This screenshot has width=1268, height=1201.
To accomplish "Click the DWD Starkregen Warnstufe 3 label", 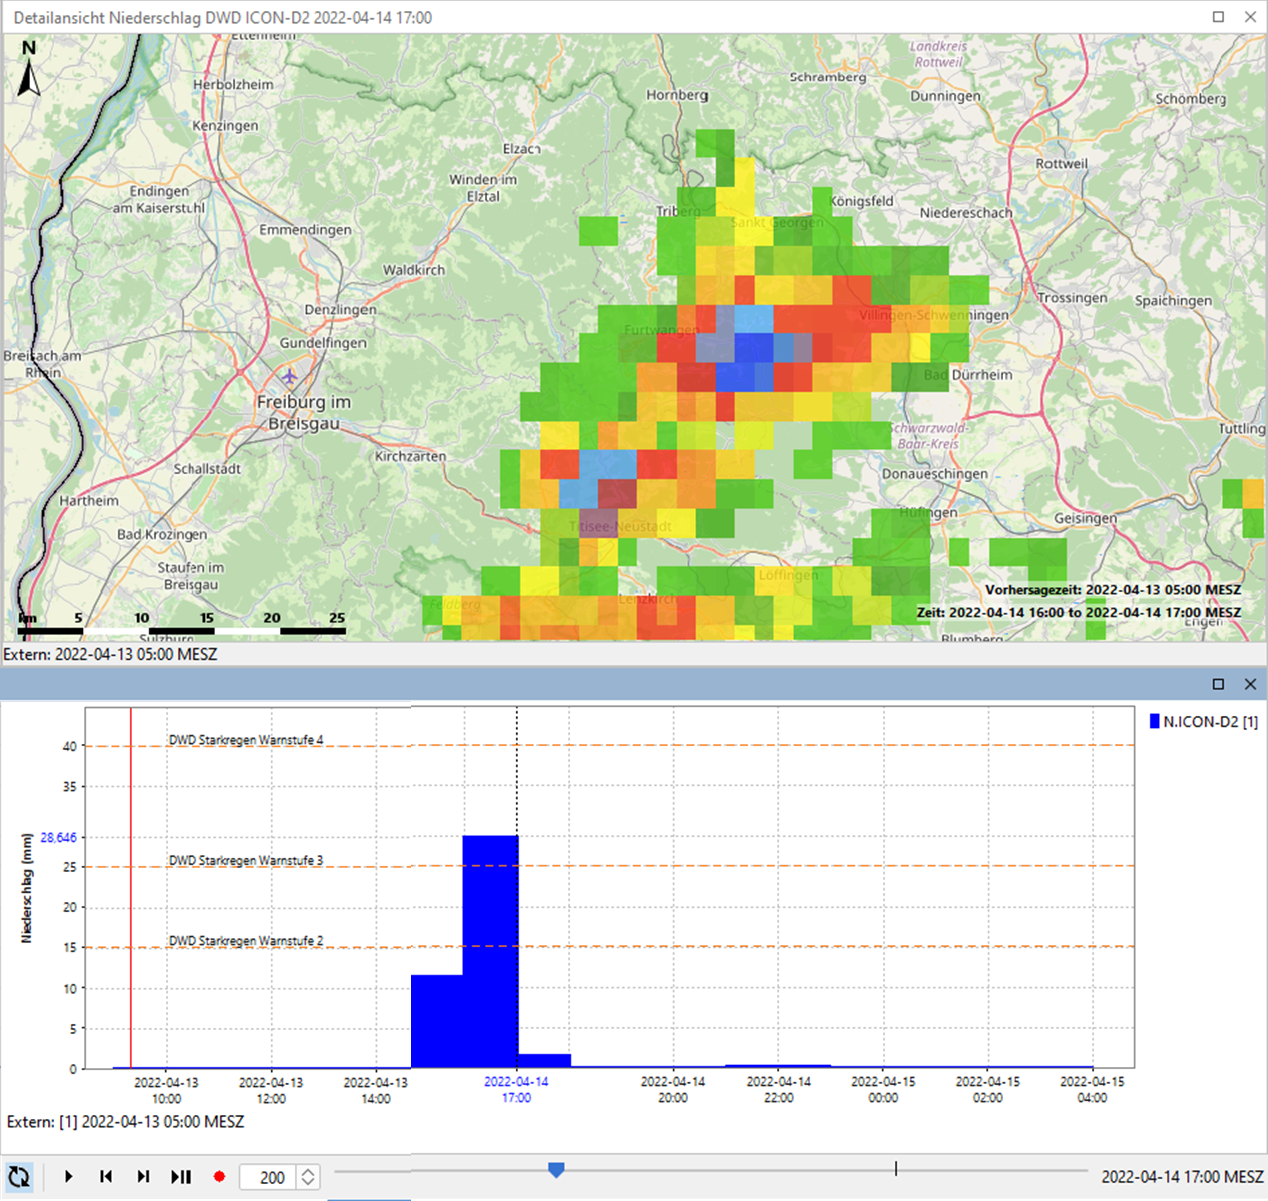I will click(x=246, y=860).
